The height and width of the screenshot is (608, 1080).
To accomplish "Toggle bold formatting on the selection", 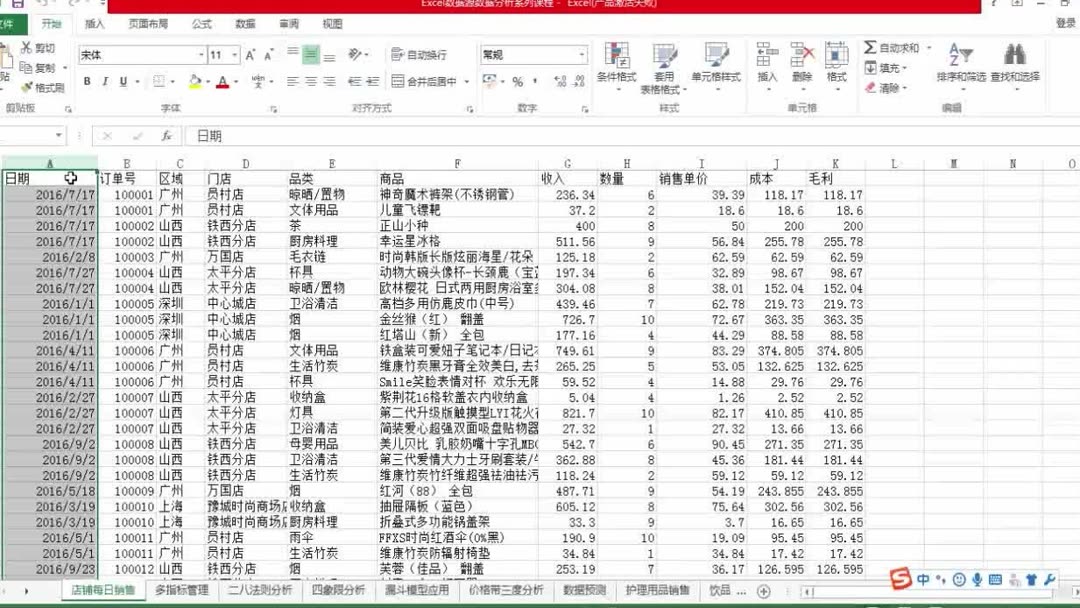I will click(87, 80).
